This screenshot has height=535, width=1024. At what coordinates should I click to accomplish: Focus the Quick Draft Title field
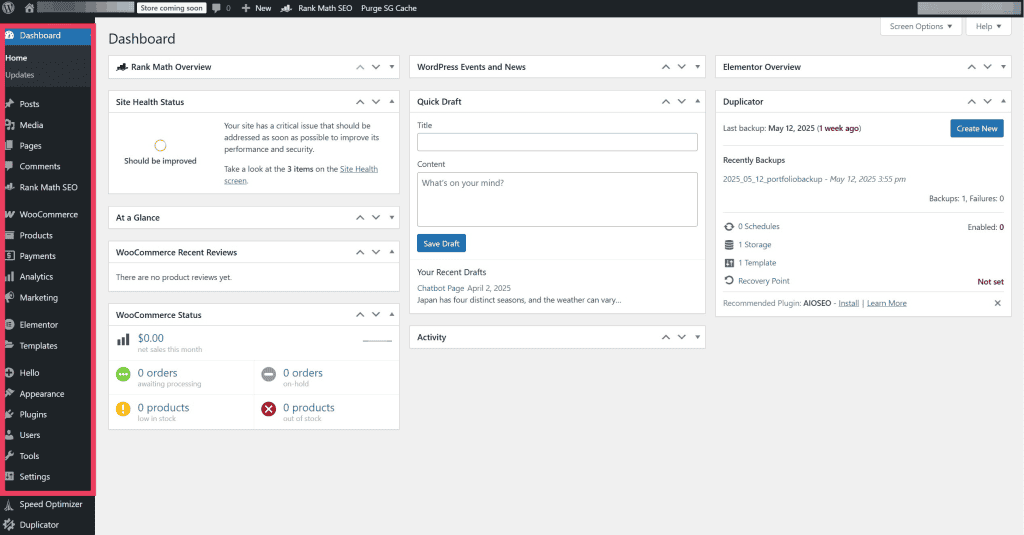pyautogui.click(x=557, y=142)
